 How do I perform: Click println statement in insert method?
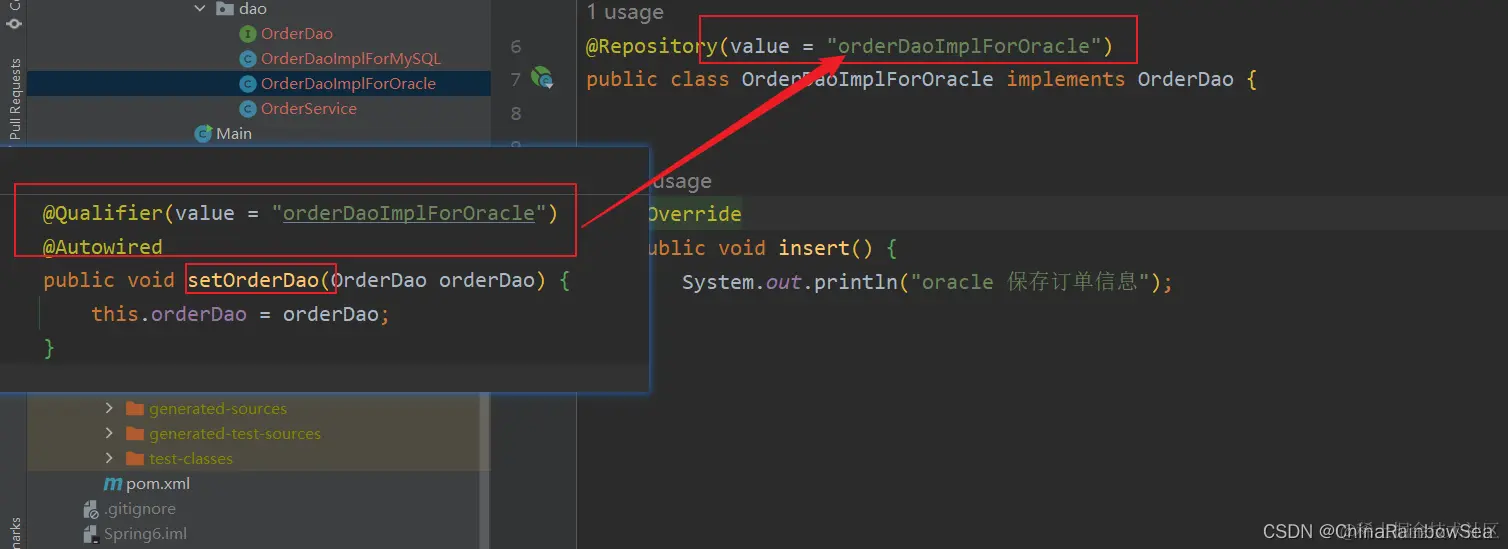[x=927, y=282]
